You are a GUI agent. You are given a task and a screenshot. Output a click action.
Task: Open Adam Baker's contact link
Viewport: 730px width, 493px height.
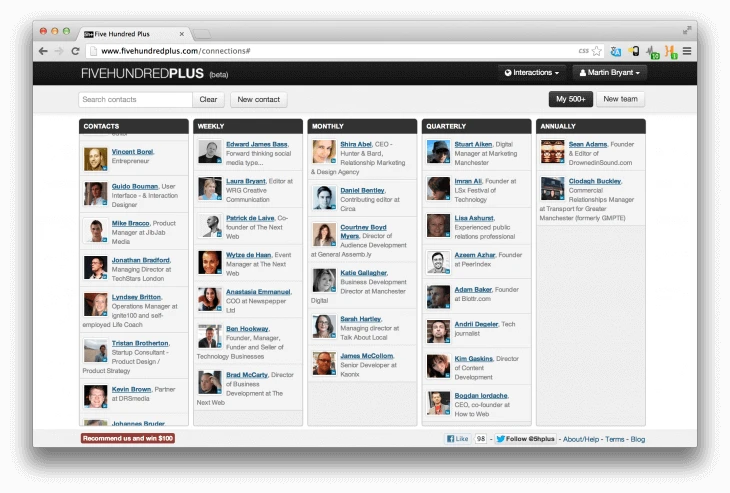(x=473, y=290)
